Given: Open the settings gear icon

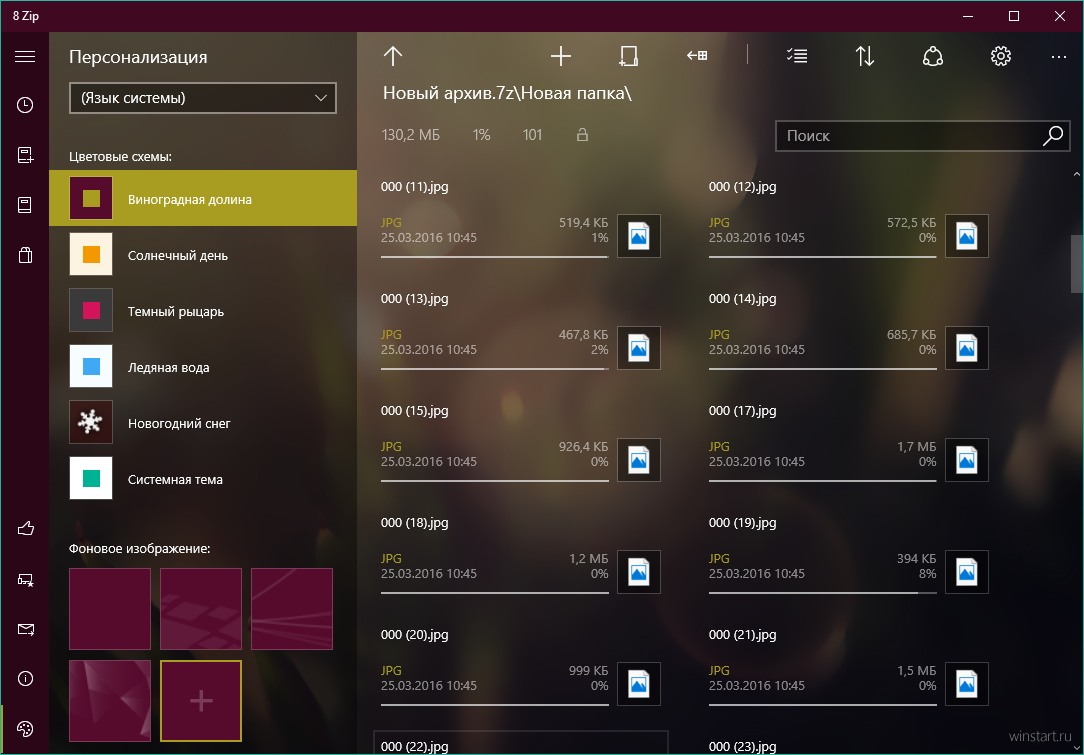Looking at the screenshot, I should pyautogui.click(x=1000, y=56).
